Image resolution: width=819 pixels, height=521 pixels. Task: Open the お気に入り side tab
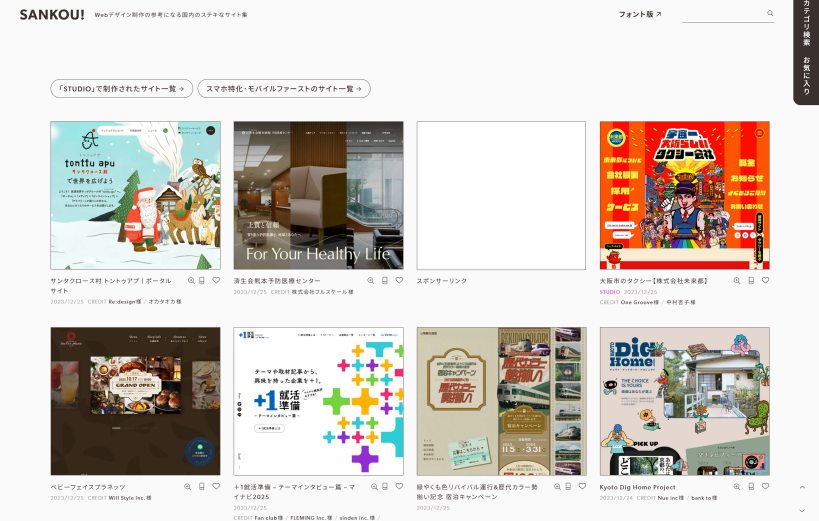click(806, 76)
